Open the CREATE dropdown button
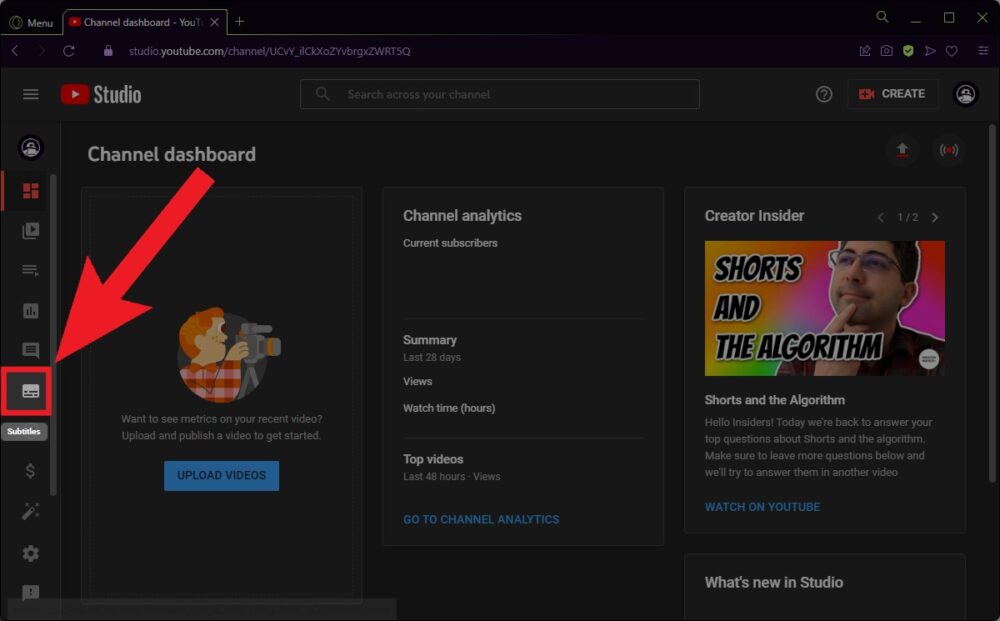 (892, 94)
